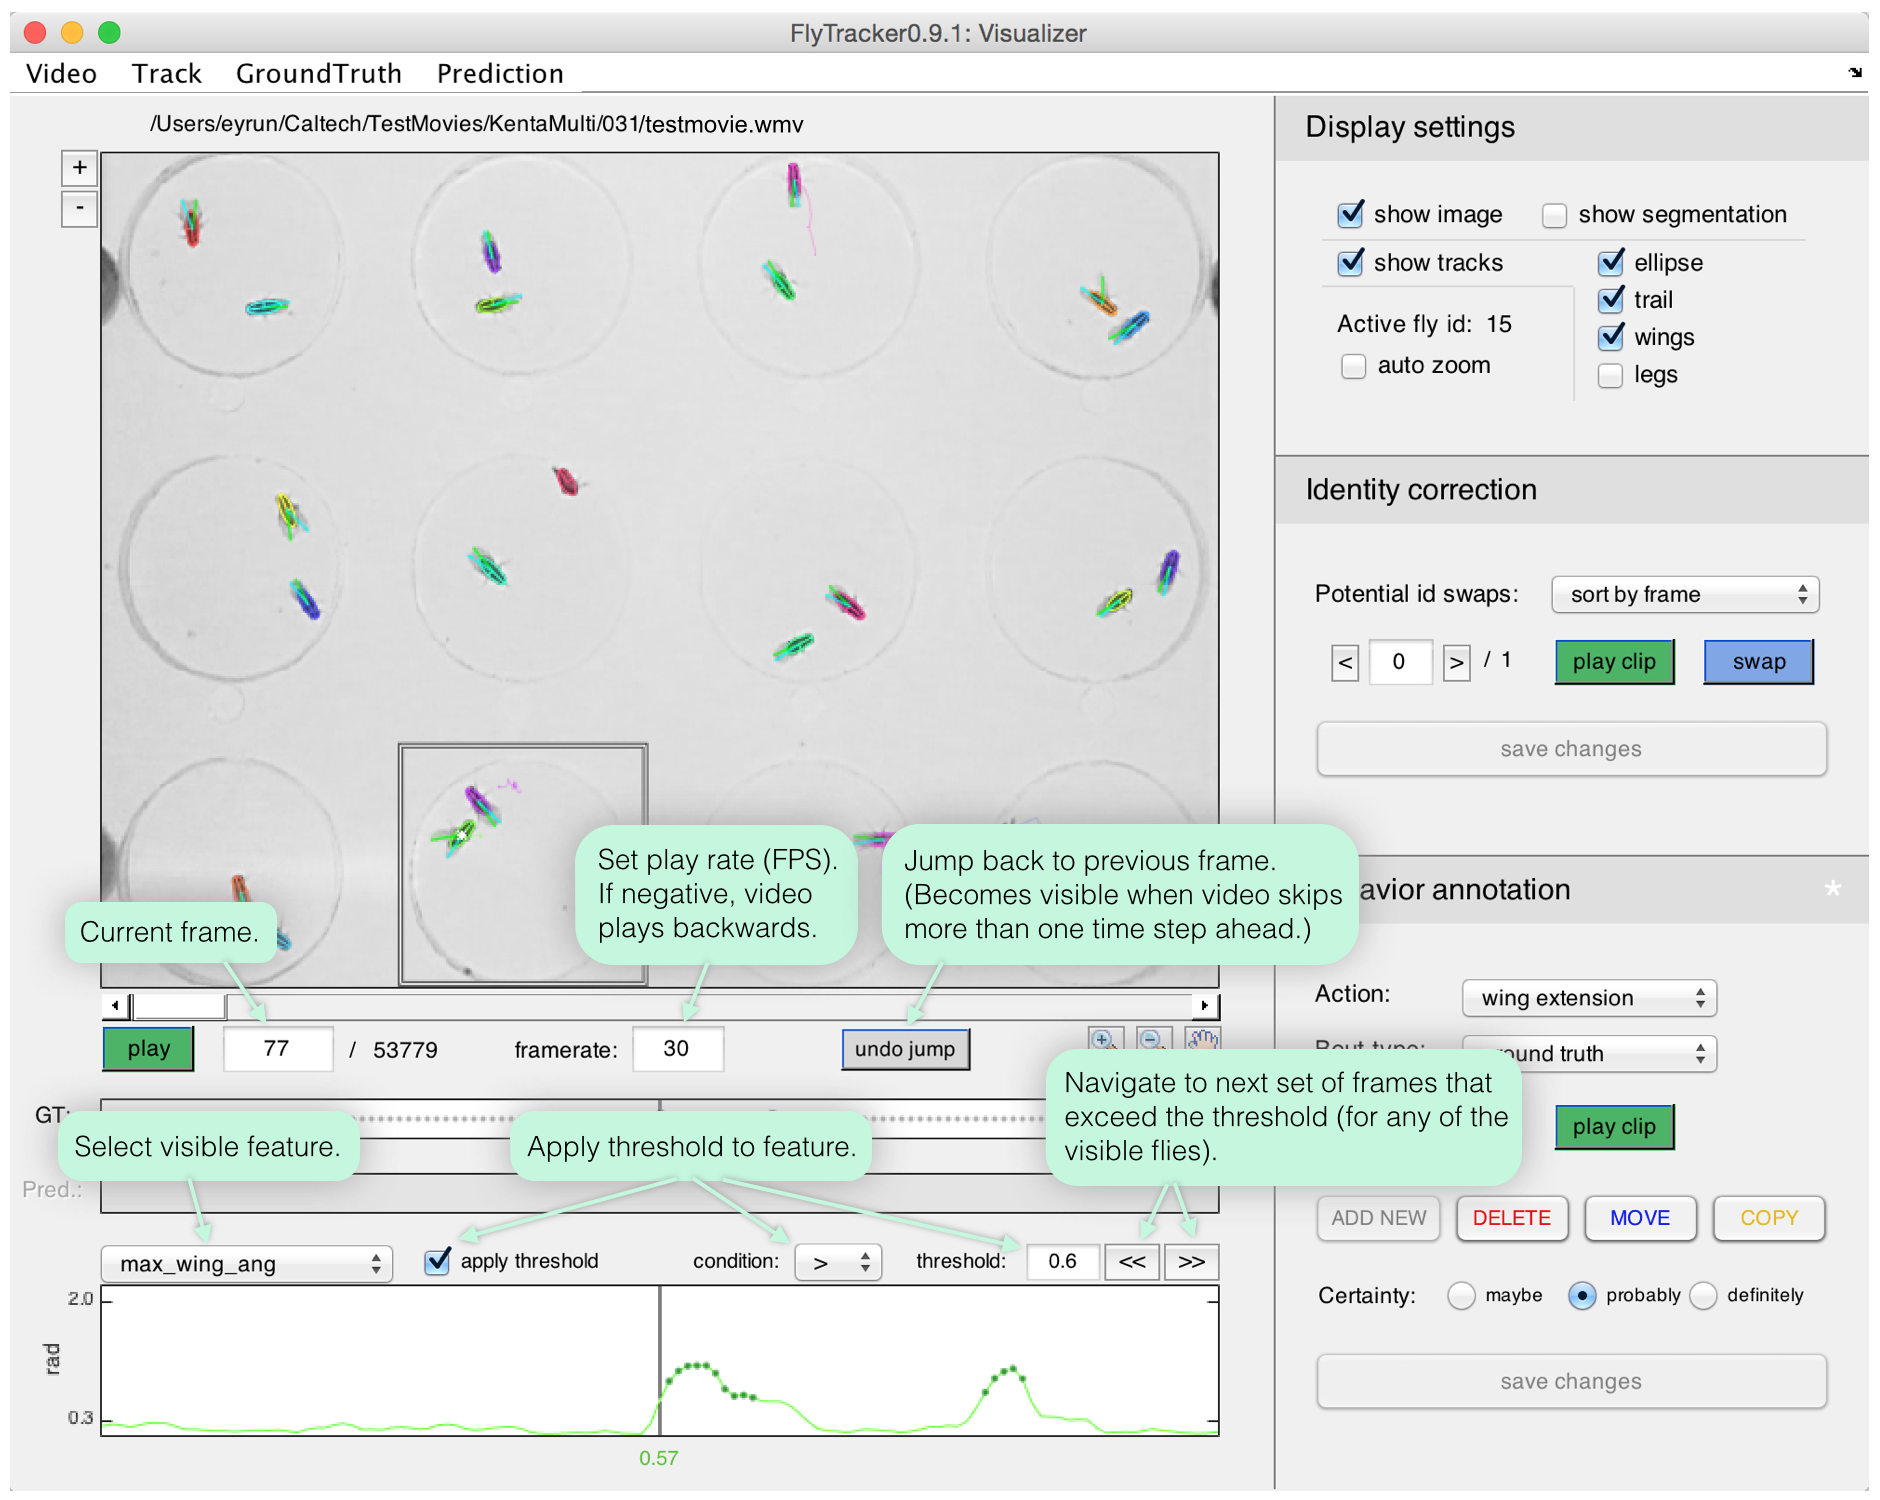The width and height of the screenshot is (1880, 1500).
Task: Open the wing extension action dropdown
Action: point(1589,998)
